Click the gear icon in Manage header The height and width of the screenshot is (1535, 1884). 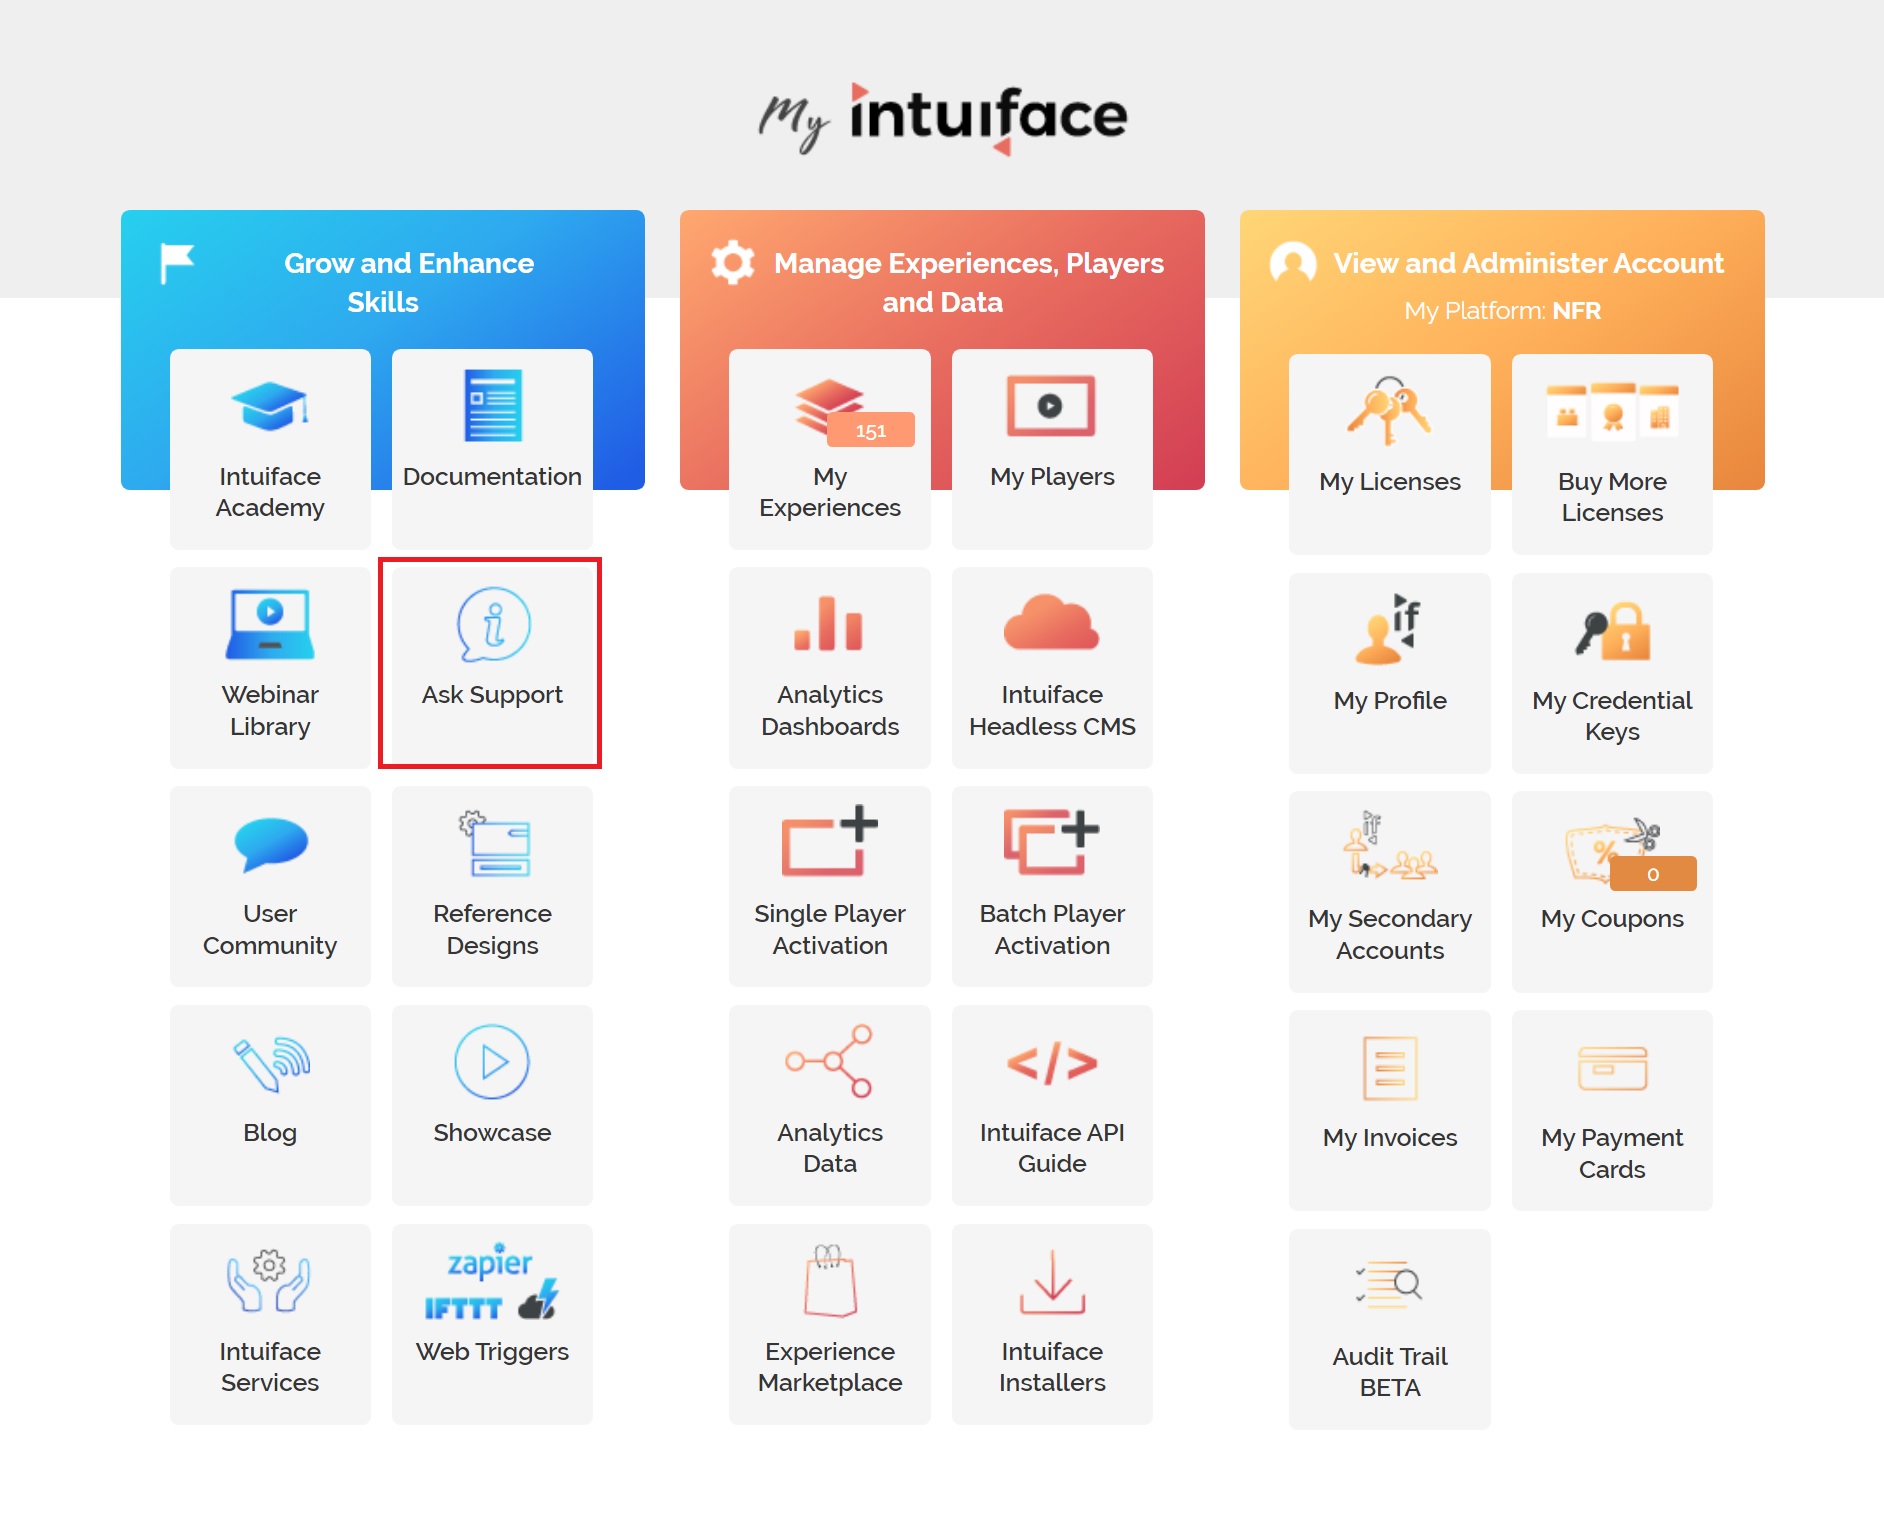point(733,263)
